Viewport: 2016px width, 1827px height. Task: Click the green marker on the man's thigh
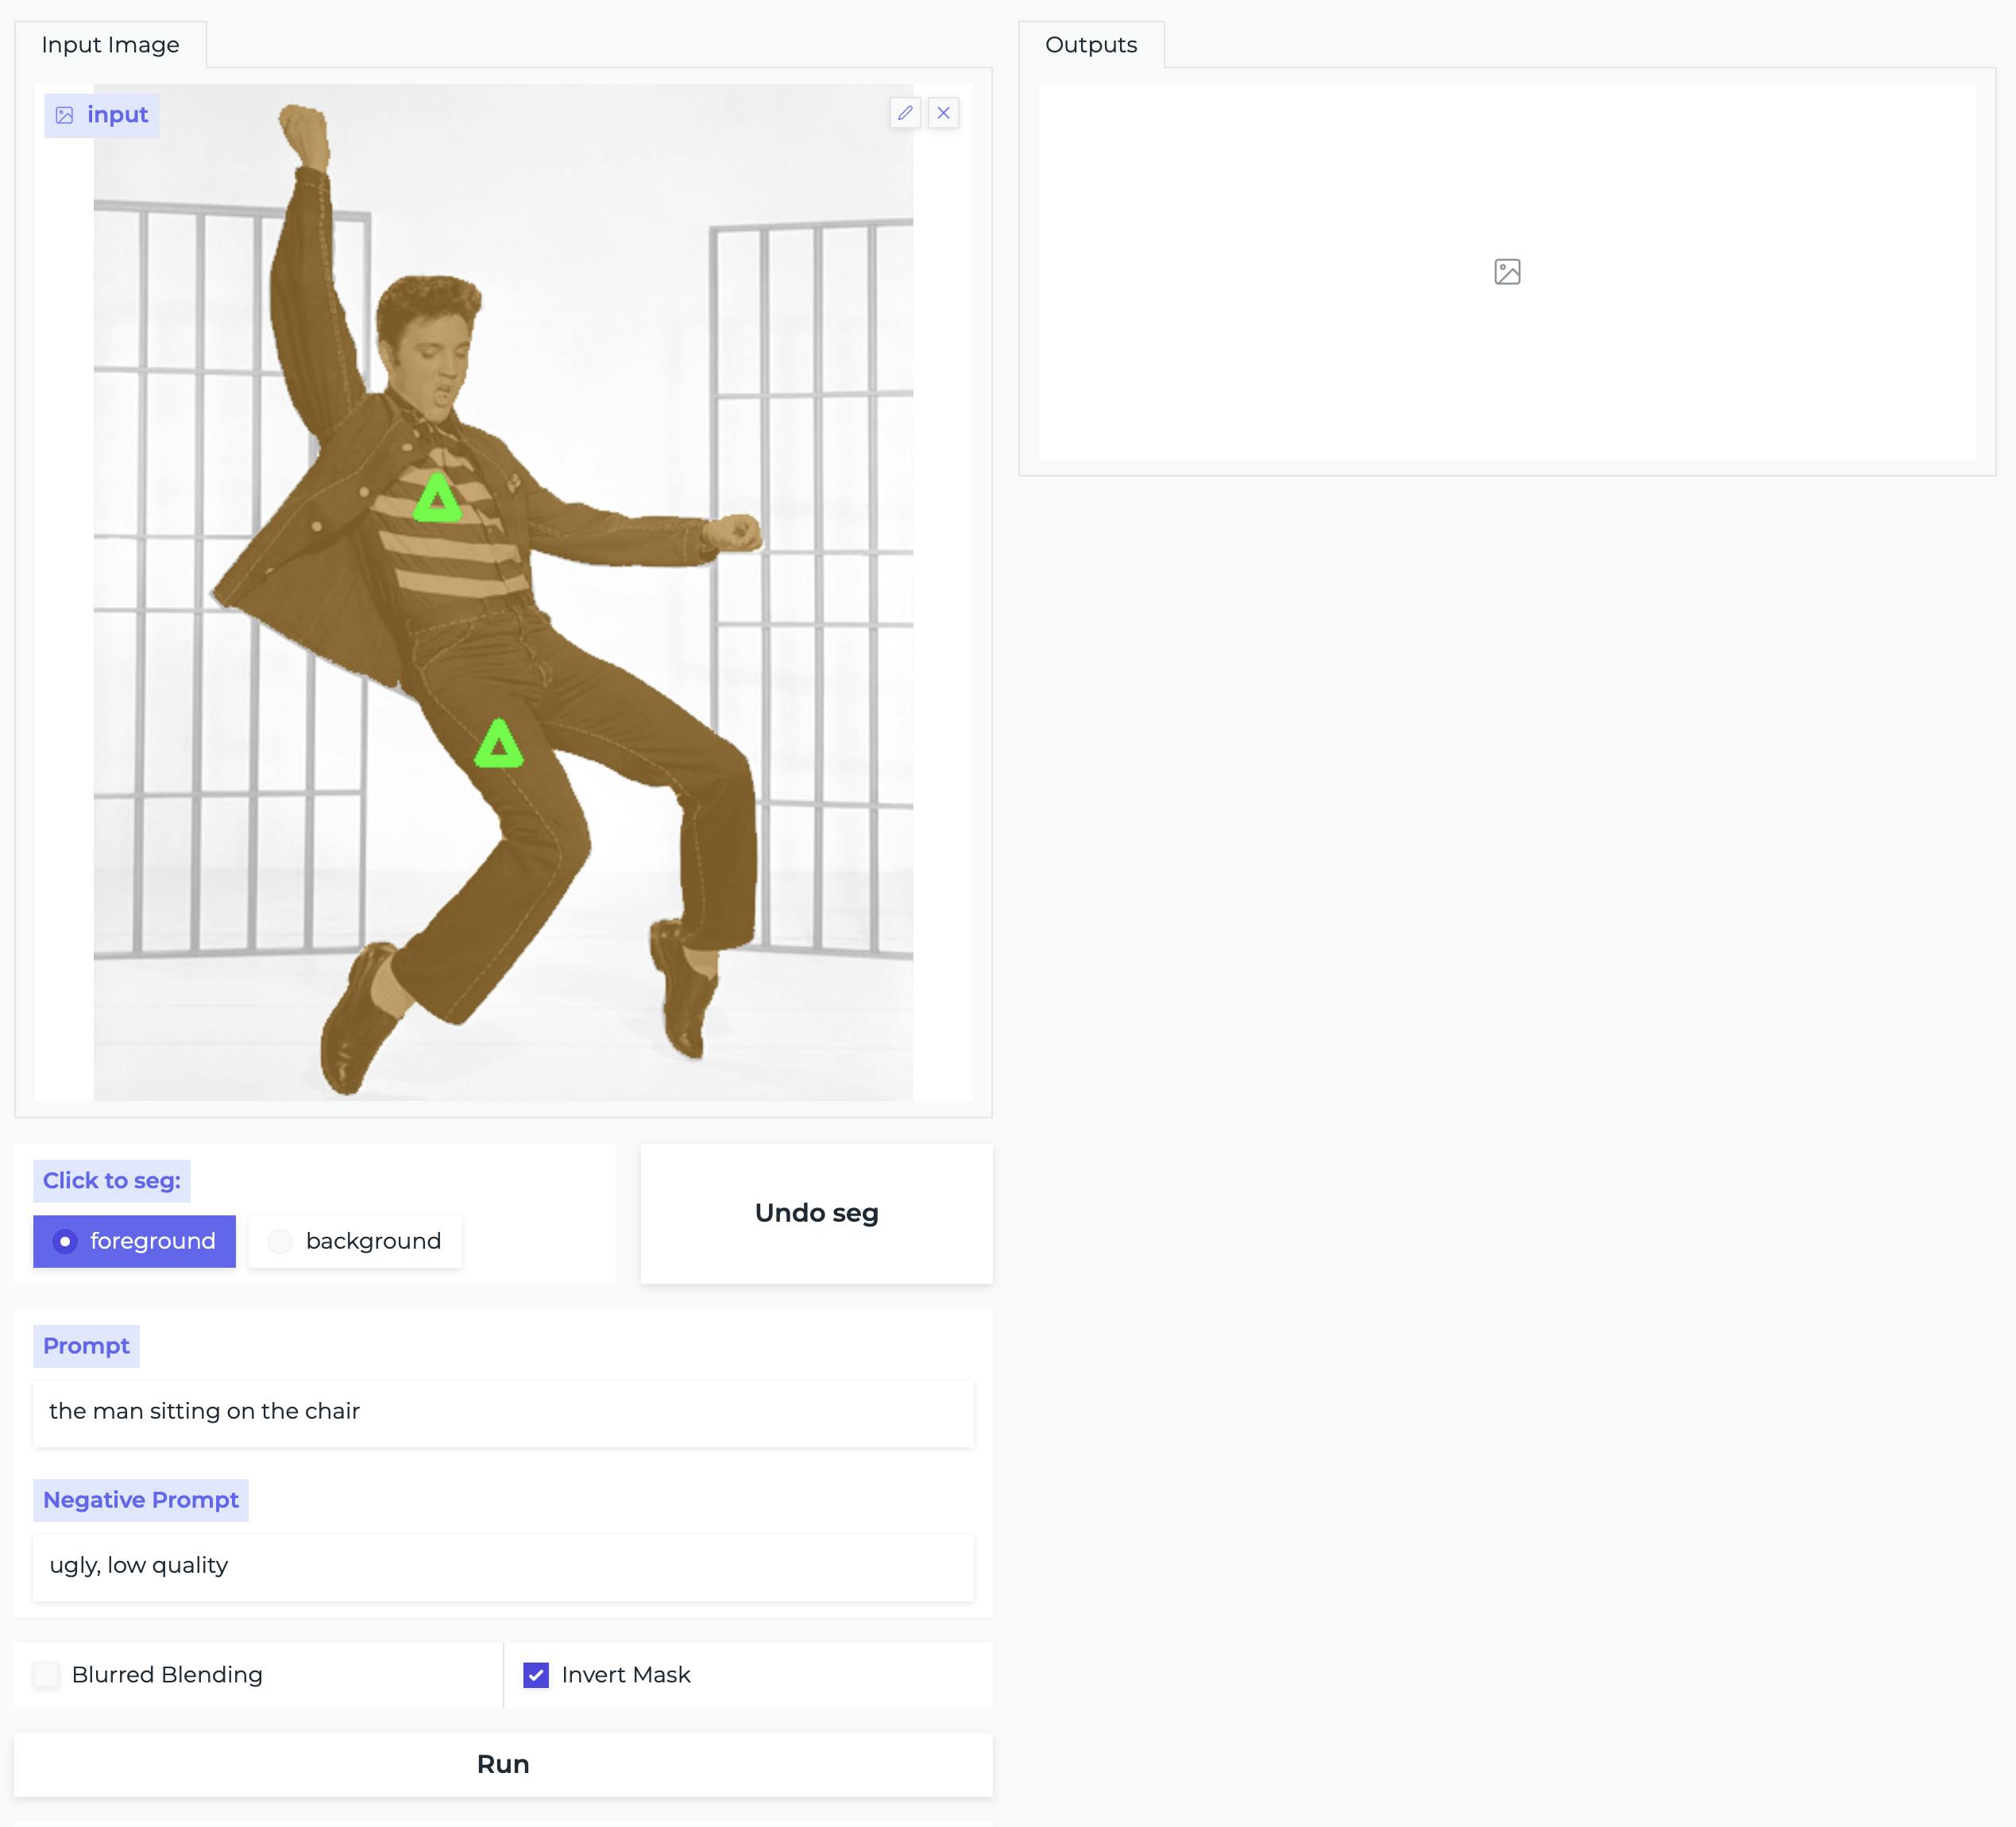coord(498,744)
